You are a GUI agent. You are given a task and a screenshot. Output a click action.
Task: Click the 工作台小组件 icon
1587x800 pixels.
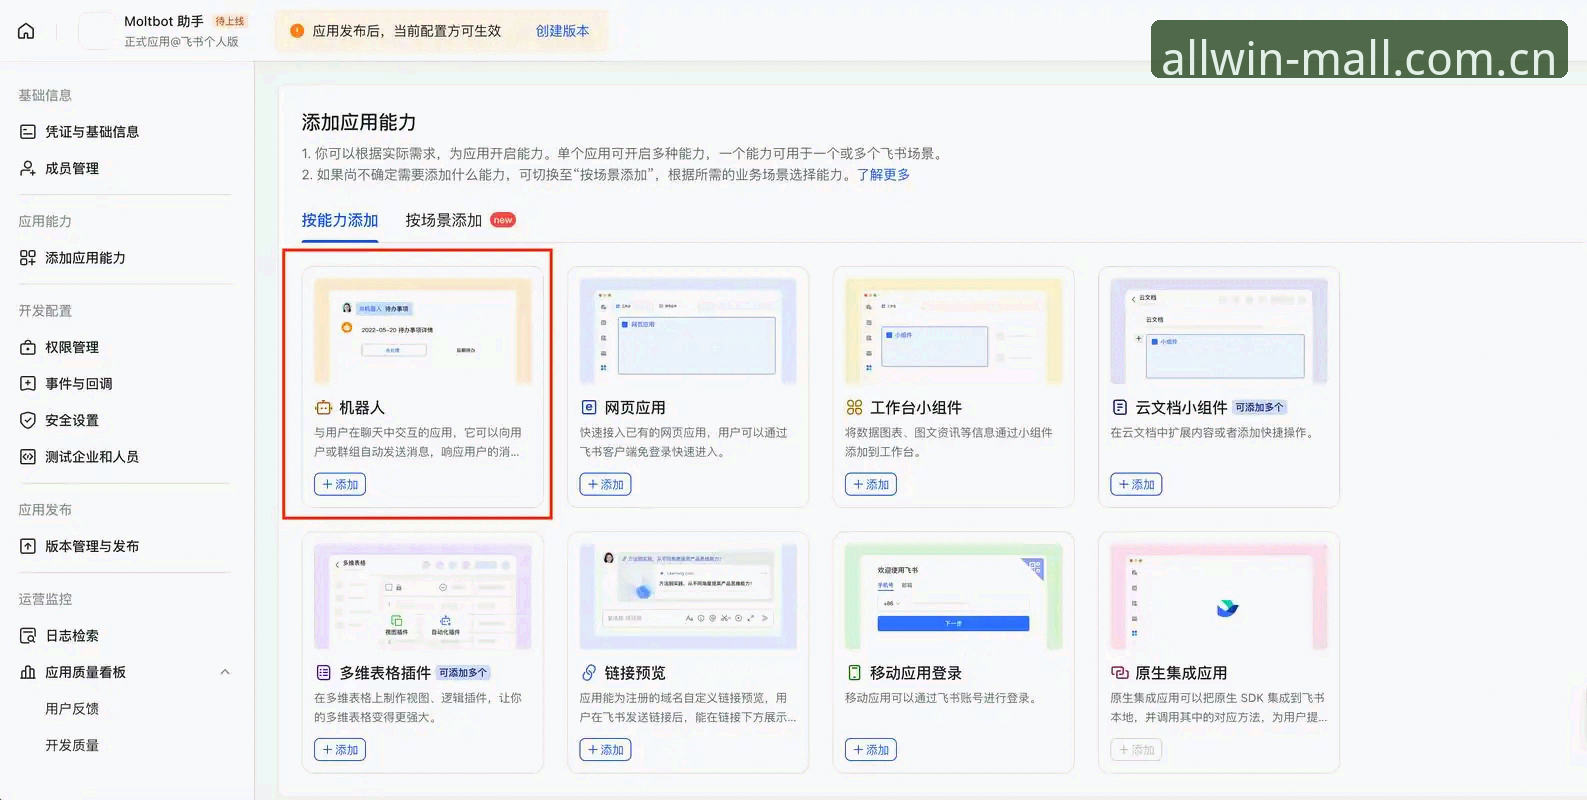[854, 407]
